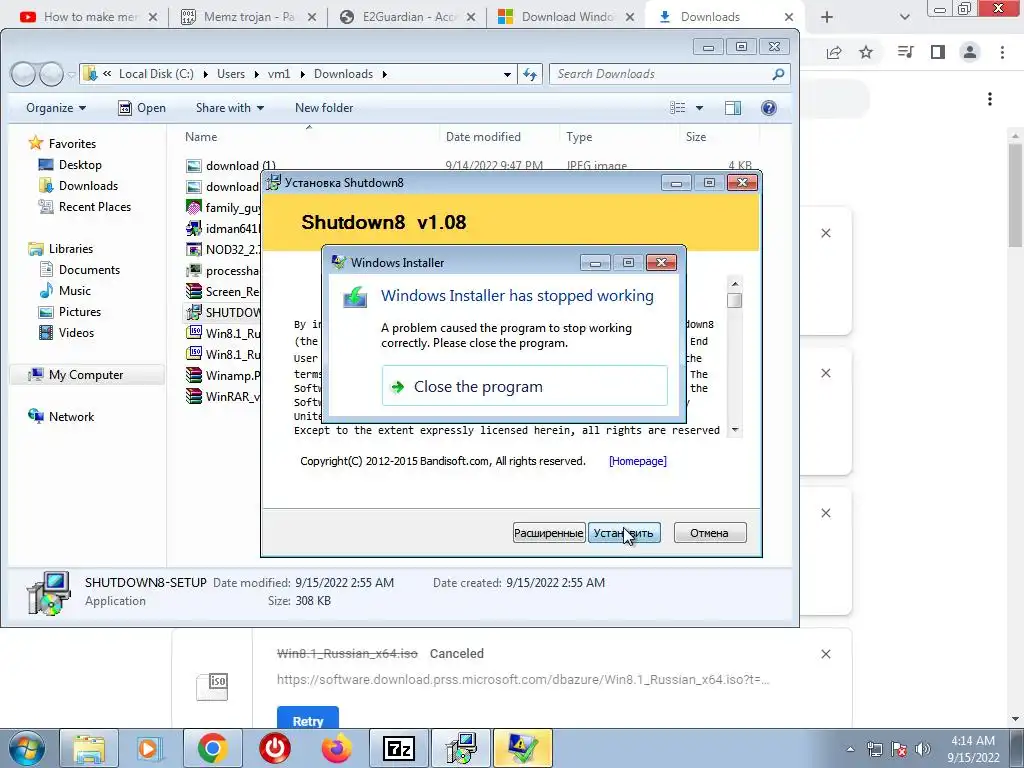Sort by the Type column header
This screenshot has width=1024, height=768.
tap(579, 136)
